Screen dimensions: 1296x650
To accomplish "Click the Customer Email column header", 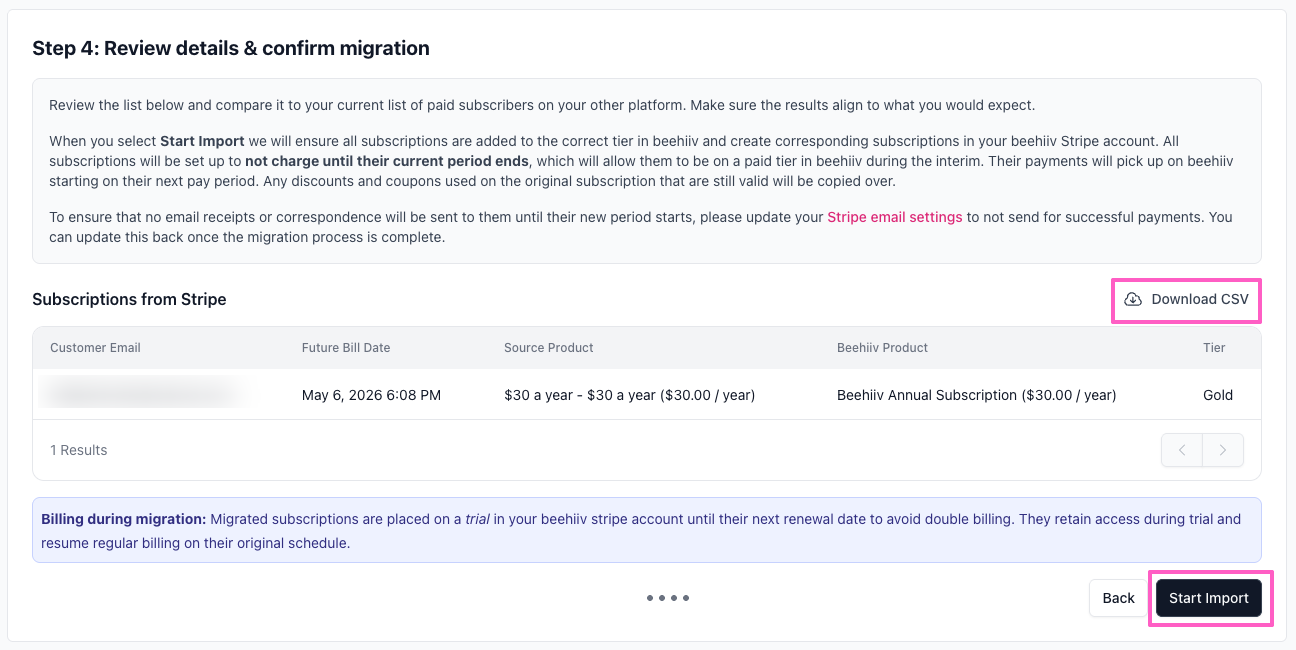I will click(x=95, y=348).
